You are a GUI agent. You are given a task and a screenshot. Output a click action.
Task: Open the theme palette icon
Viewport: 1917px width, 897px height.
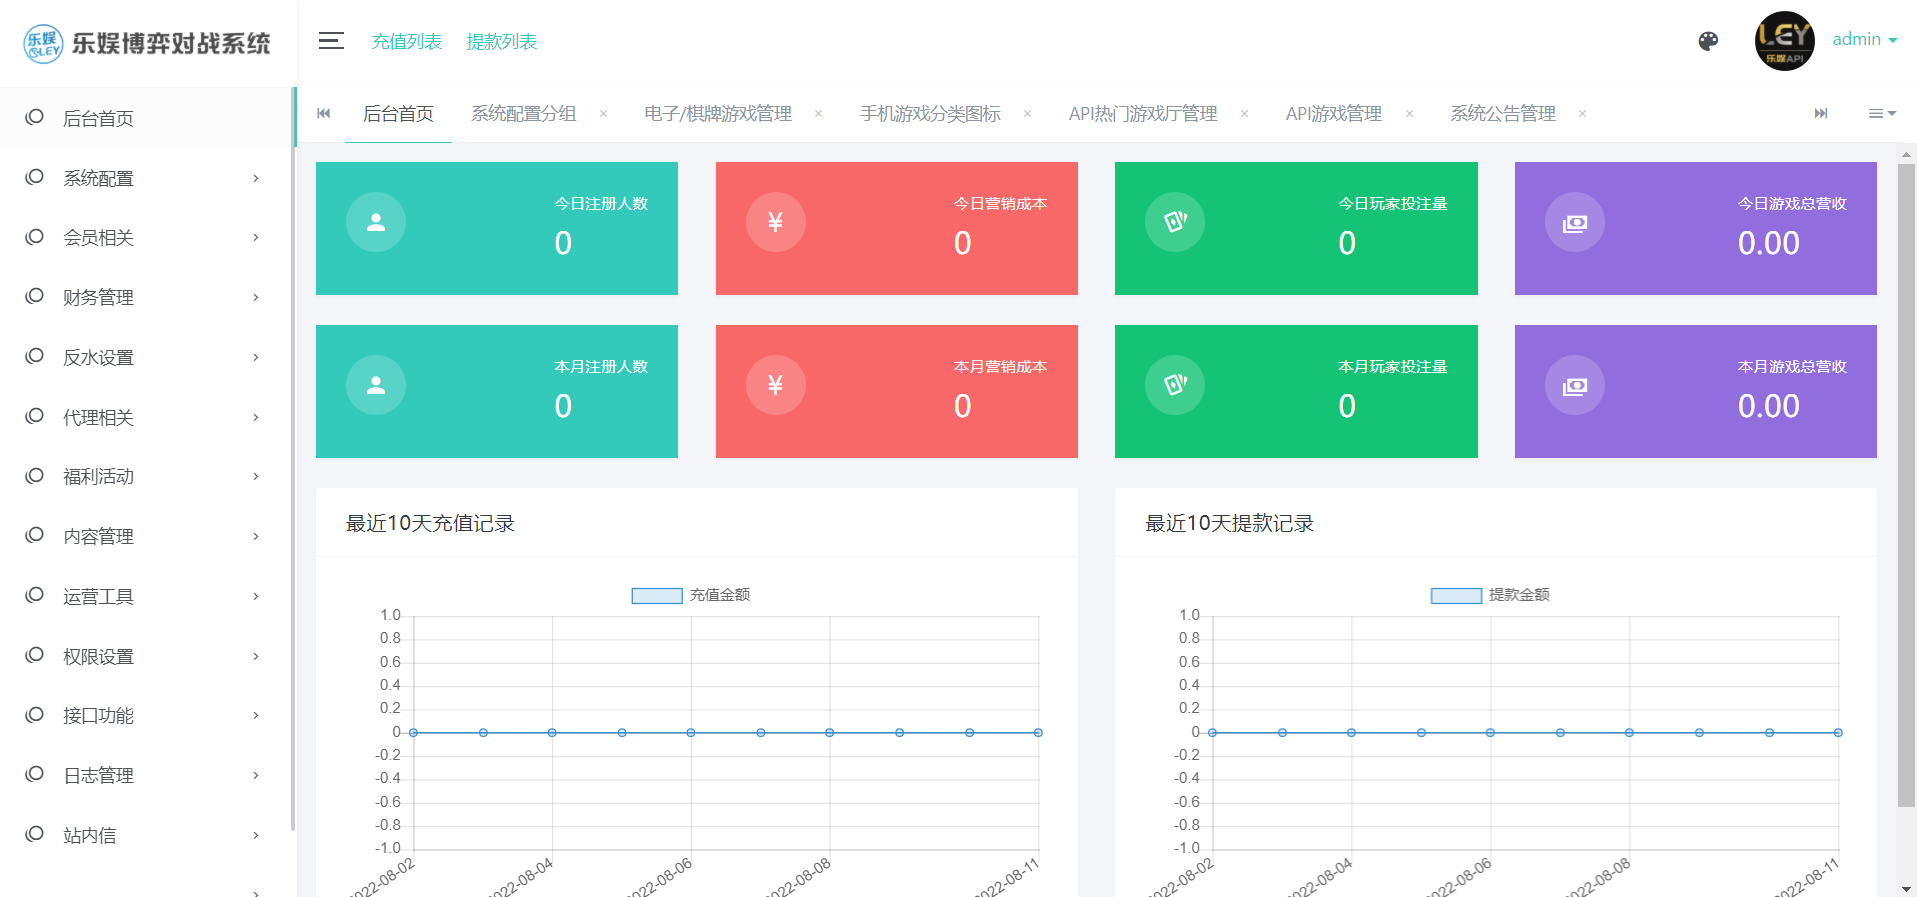click(x=1708, y=41)
